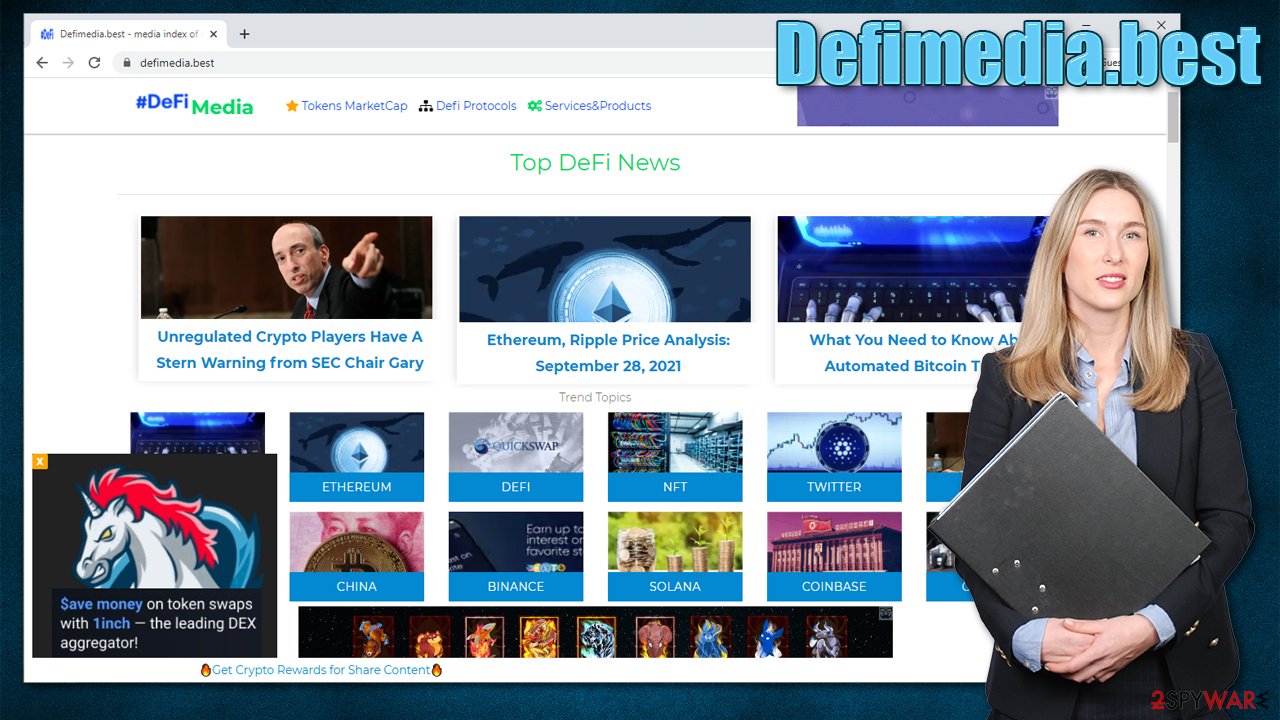Click the Ethereum coin topic thumbnail

coord(357,443)
